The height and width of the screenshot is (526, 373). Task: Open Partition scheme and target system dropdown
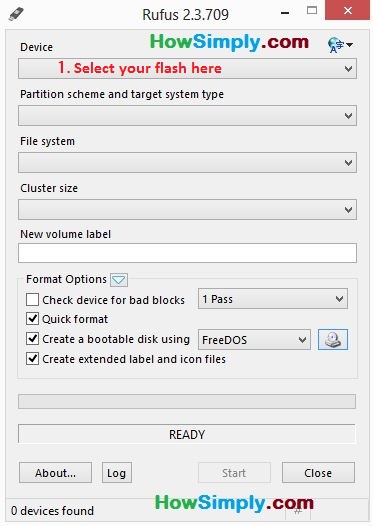point(187,116)
